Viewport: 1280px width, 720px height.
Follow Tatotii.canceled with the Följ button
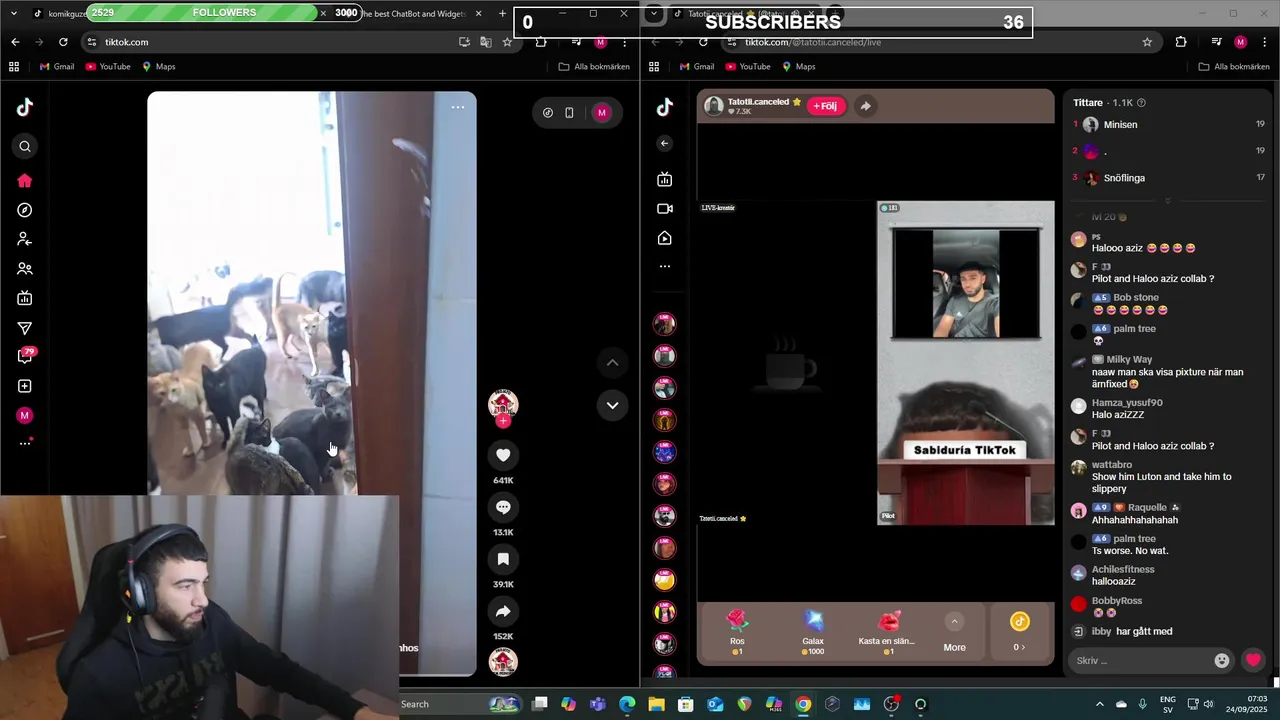pyautogui.click(x=826, y=106)
